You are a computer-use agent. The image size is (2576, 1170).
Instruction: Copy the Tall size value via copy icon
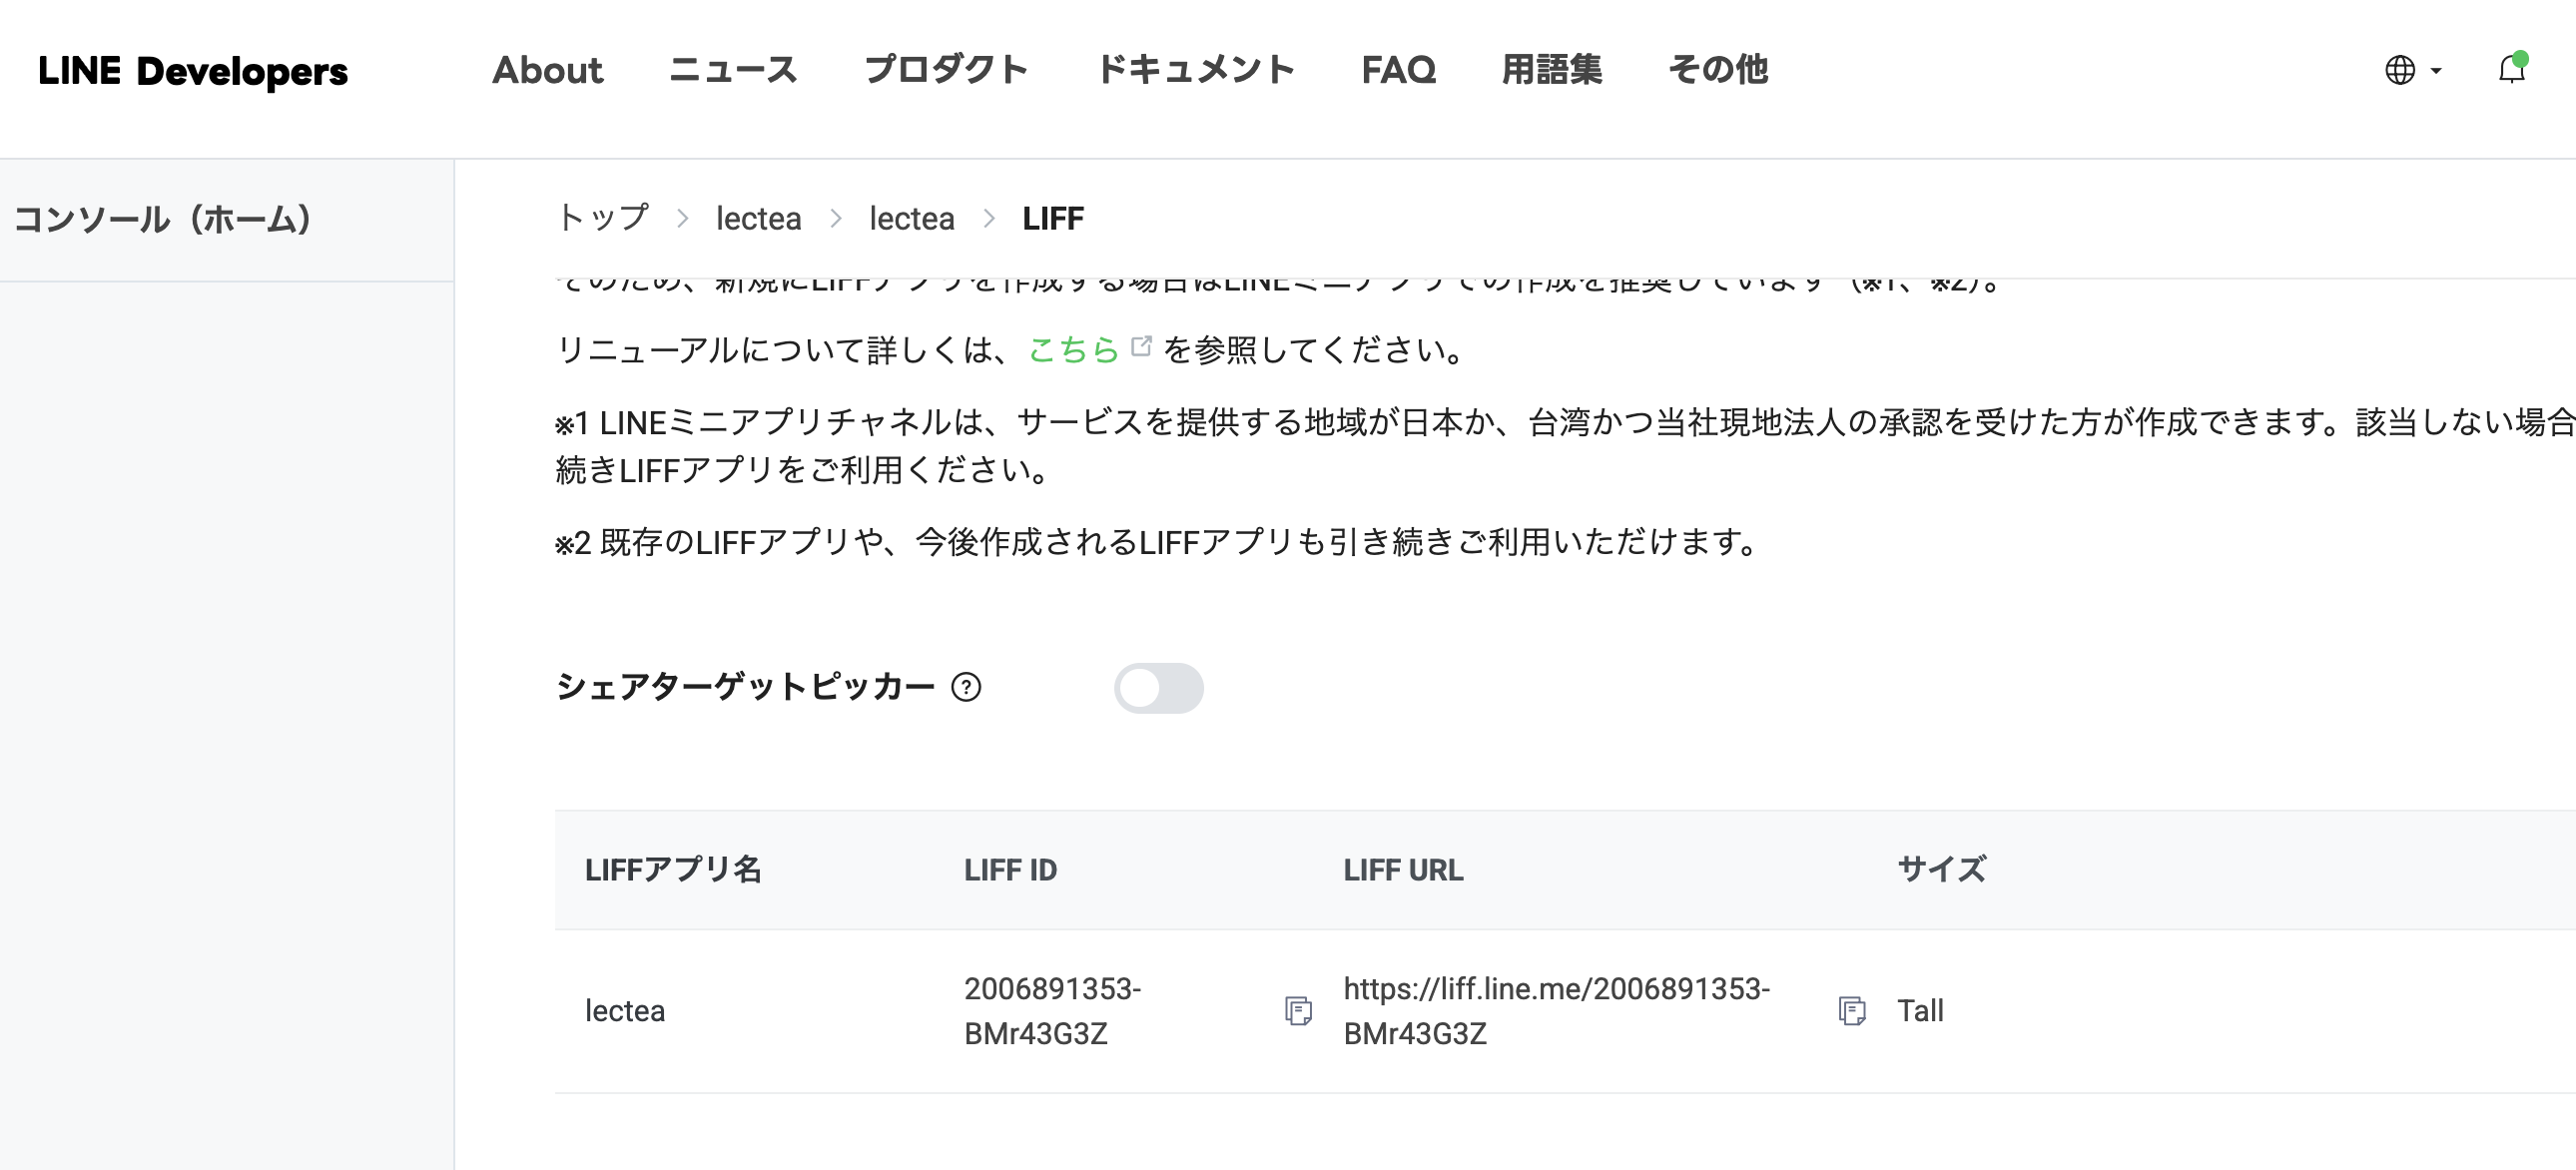coord(1852,1012)
